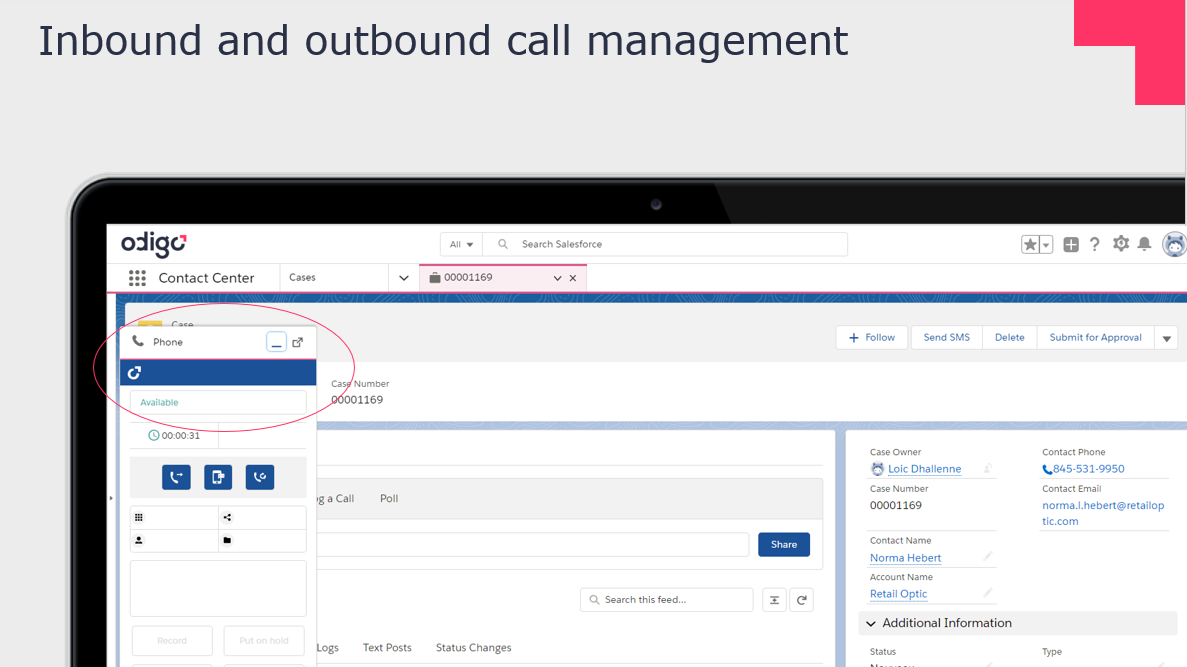
Task: Click the contact person icon in Phone widget
Action: pyautogui.click(x=138, y=540)
